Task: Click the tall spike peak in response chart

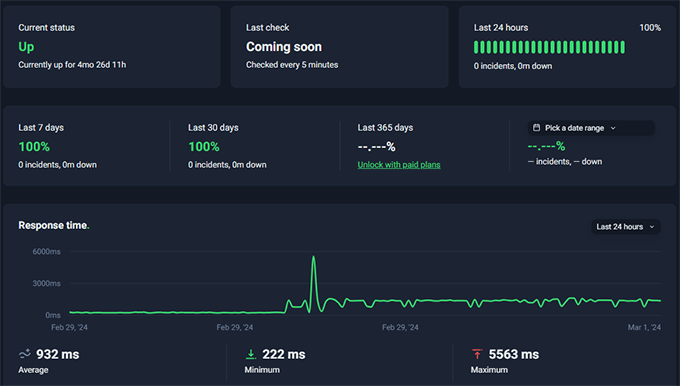Action: coord(314,257)
